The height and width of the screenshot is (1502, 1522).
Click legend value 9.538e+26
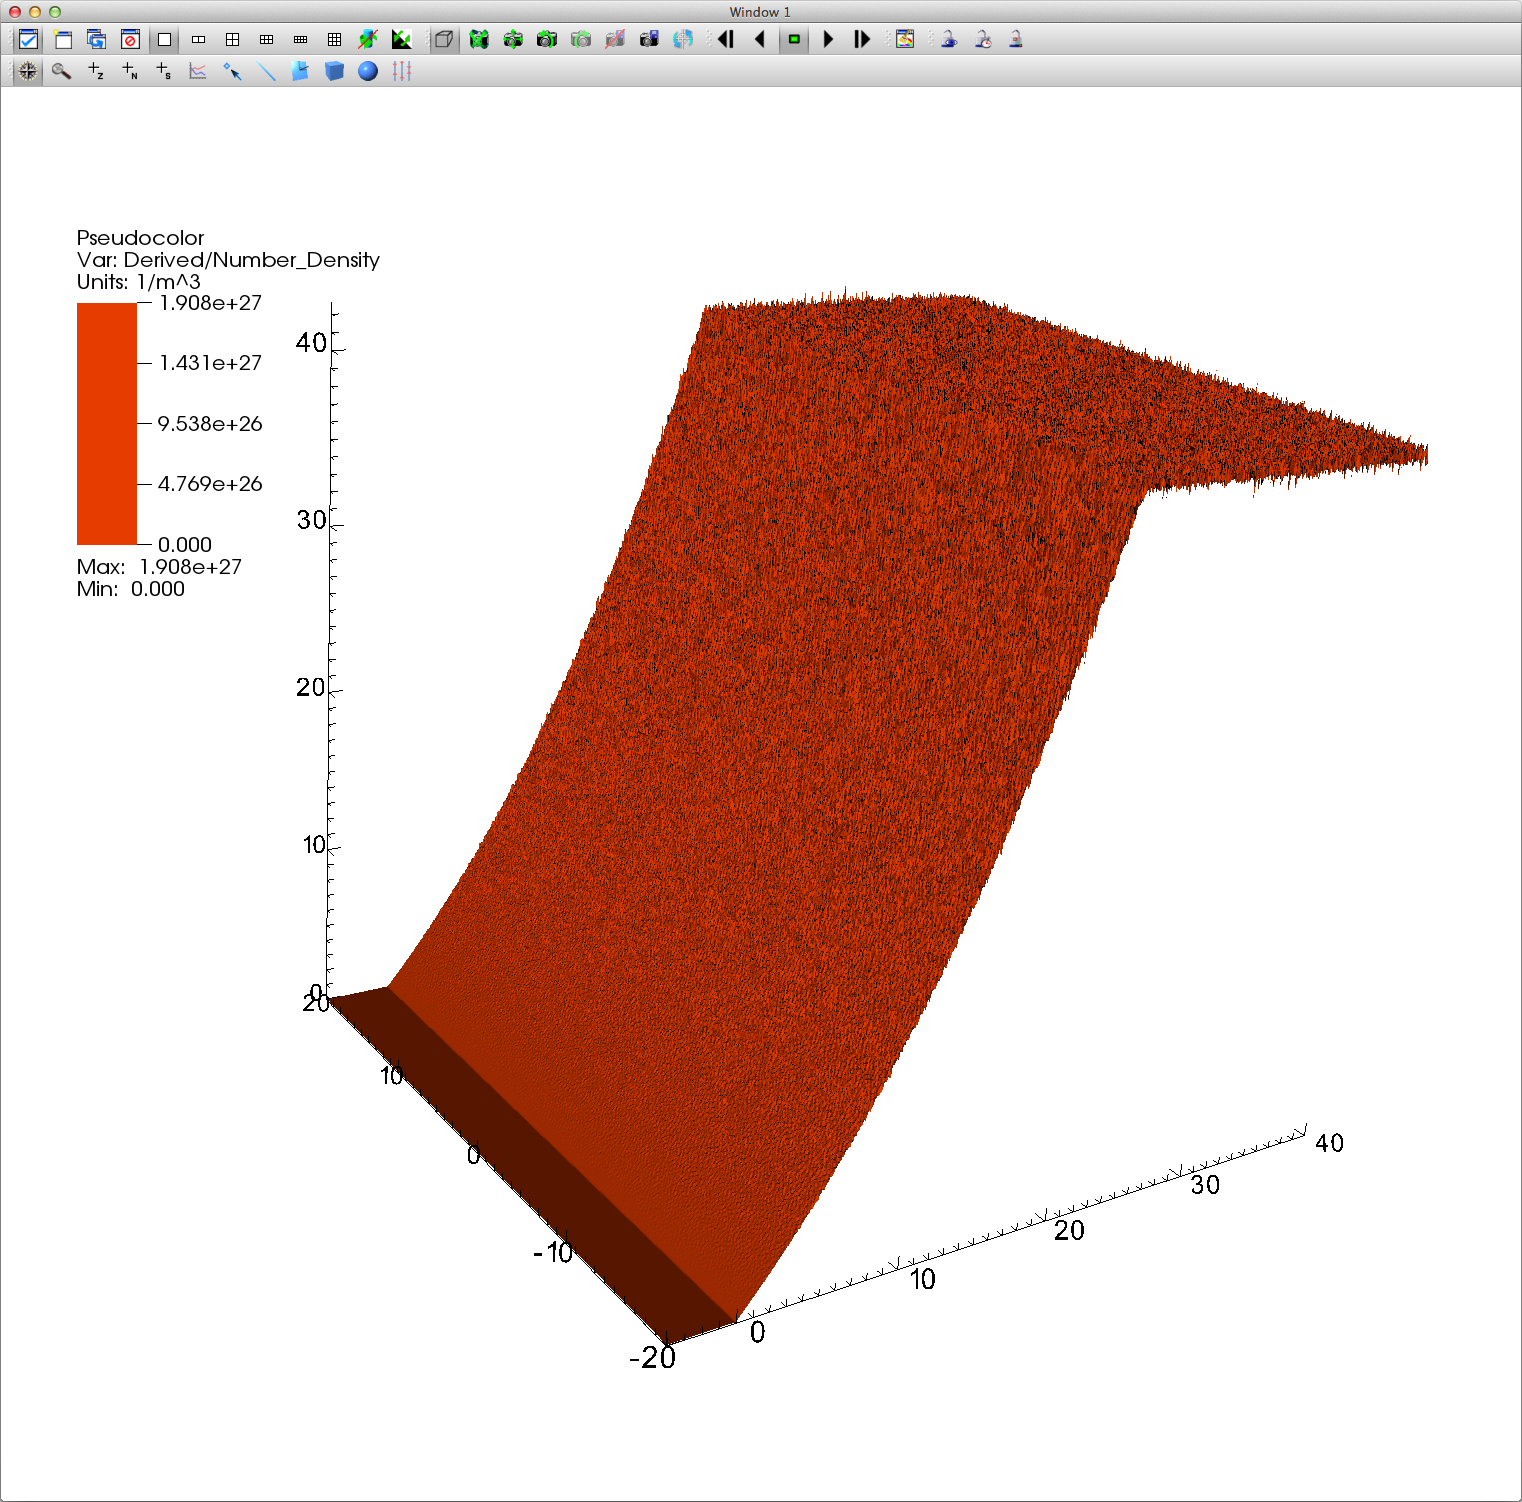click(210, 424)
